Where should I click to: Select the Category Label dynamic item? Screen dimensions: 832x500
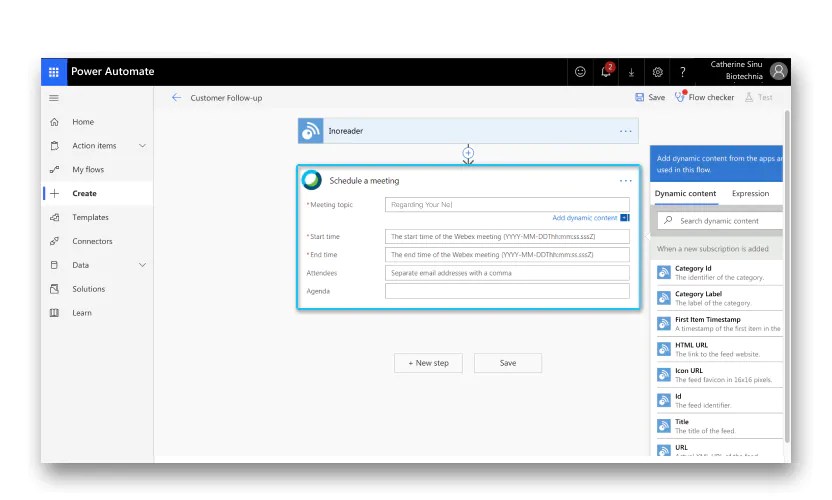pyautogui.click(x=720, y=298)
